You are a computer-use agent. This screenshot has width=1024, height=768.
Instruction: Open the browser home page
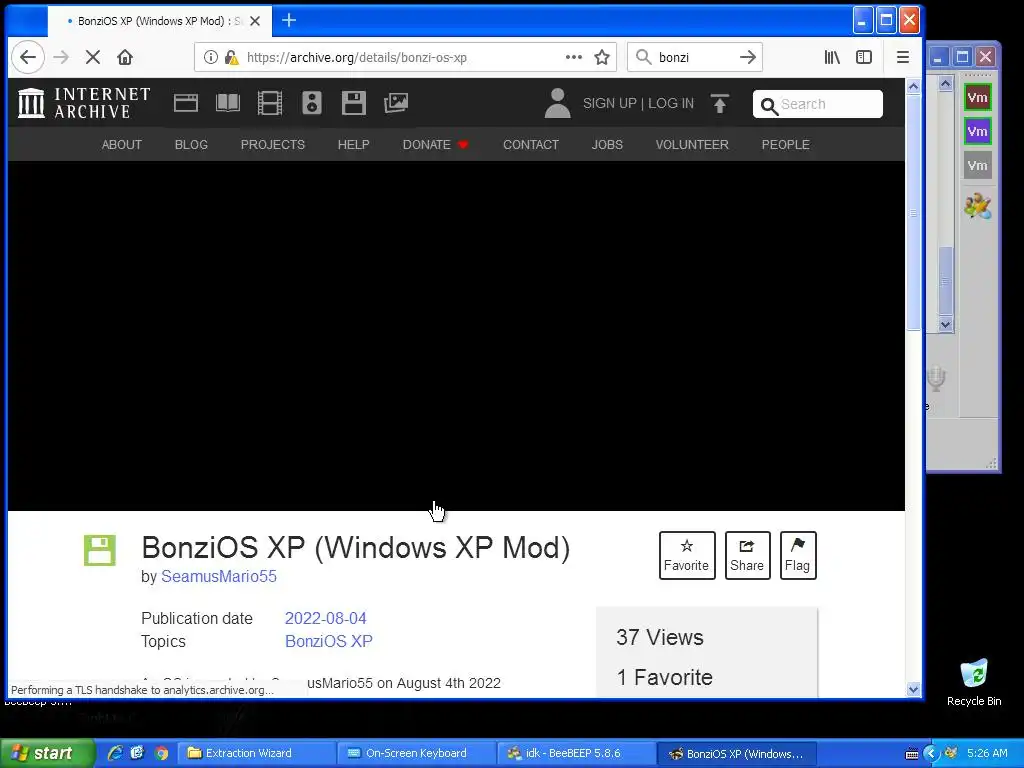coord(125,57)
